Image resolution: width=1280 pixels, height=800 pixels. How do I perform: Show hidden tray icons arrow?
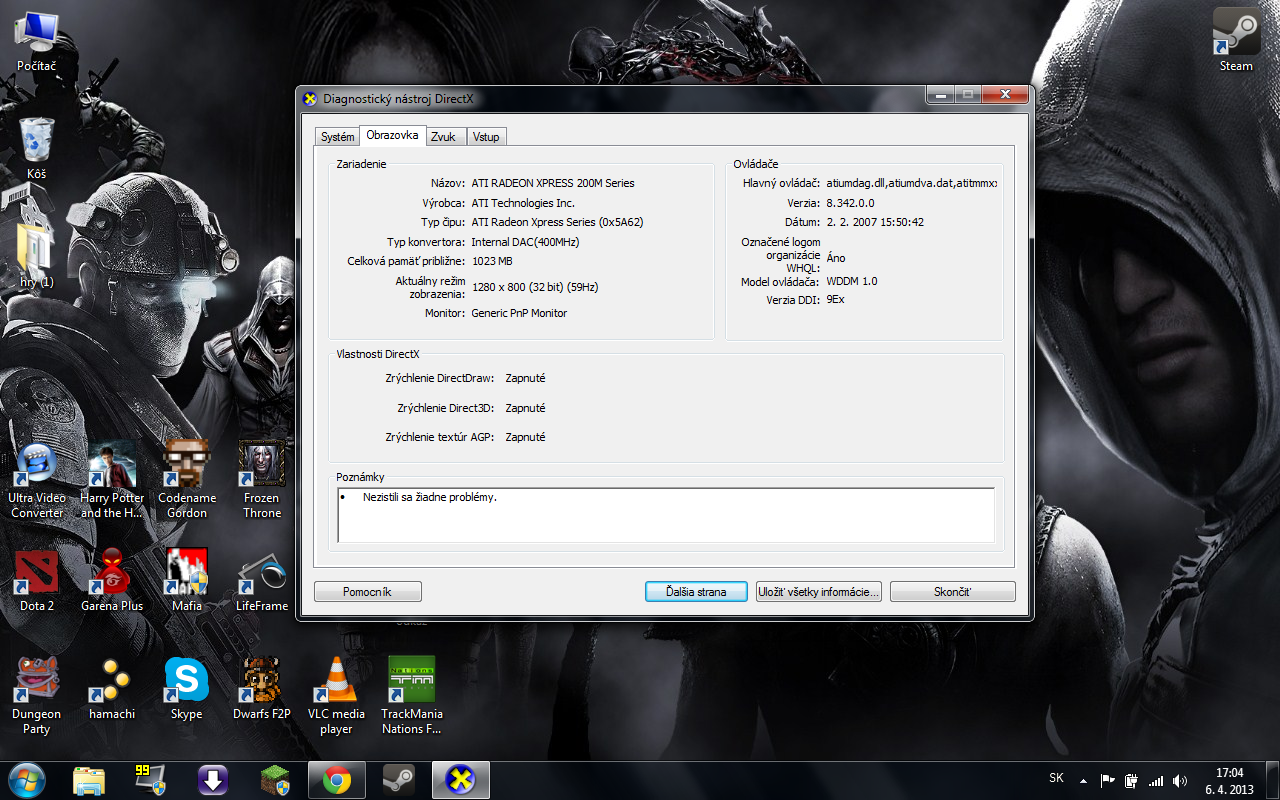coord(1083,780)
